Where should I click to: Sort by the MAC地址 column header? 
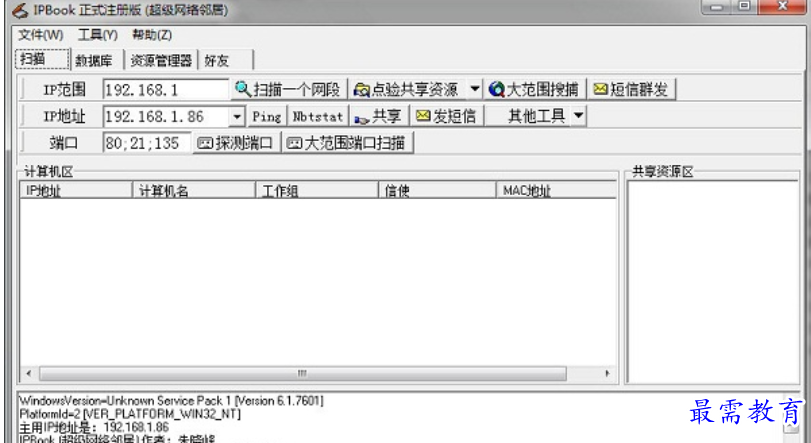tap(556, 191)
